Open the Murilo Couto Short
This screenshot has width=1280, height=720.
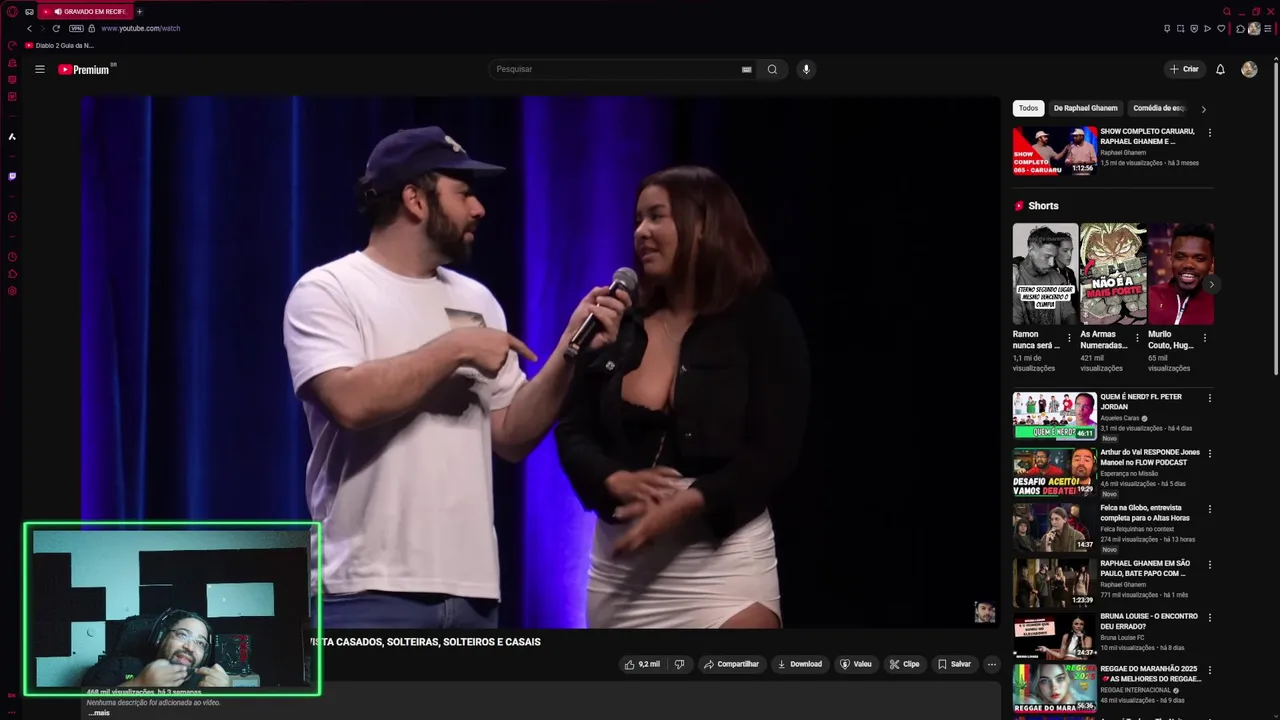pos(1181,274)
